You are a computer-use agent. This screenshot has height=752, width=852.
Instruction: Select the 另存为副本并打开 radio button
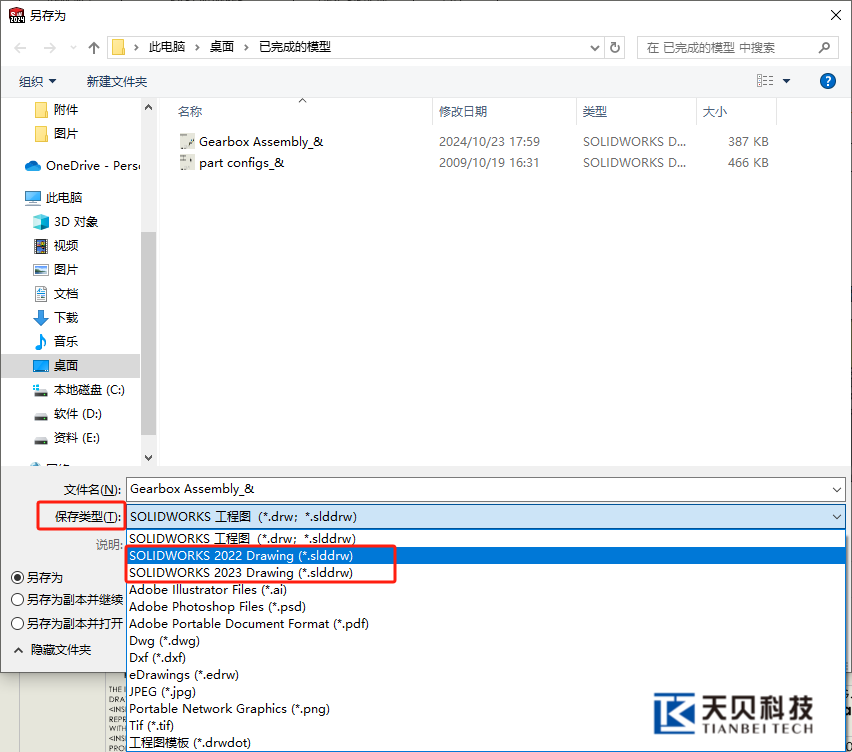tap(17, 623)
